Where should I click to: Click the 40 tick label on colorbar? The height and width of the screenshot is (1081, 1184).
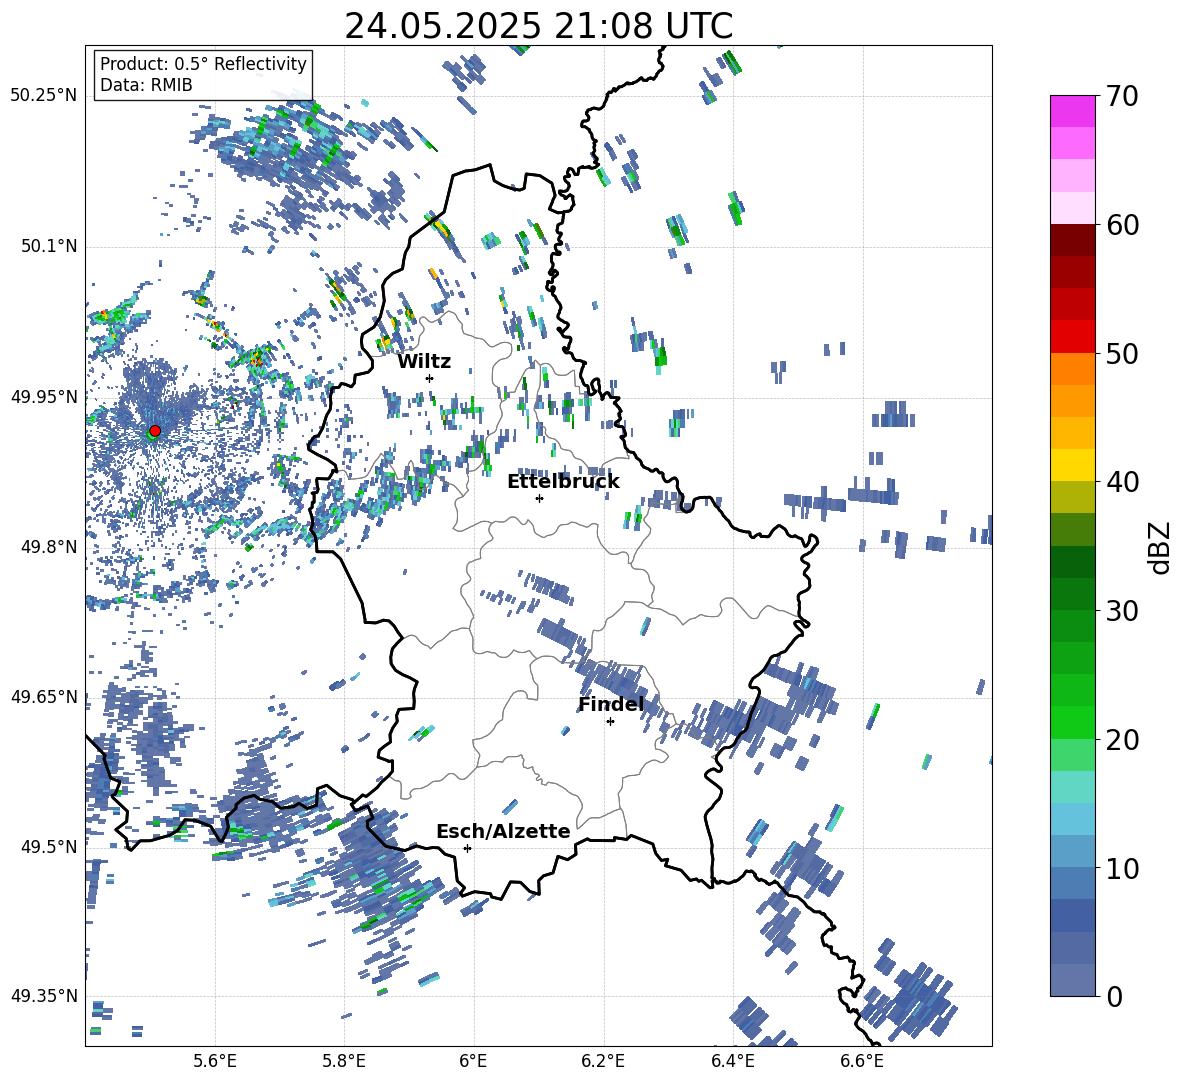click(x=1122, y=482)
